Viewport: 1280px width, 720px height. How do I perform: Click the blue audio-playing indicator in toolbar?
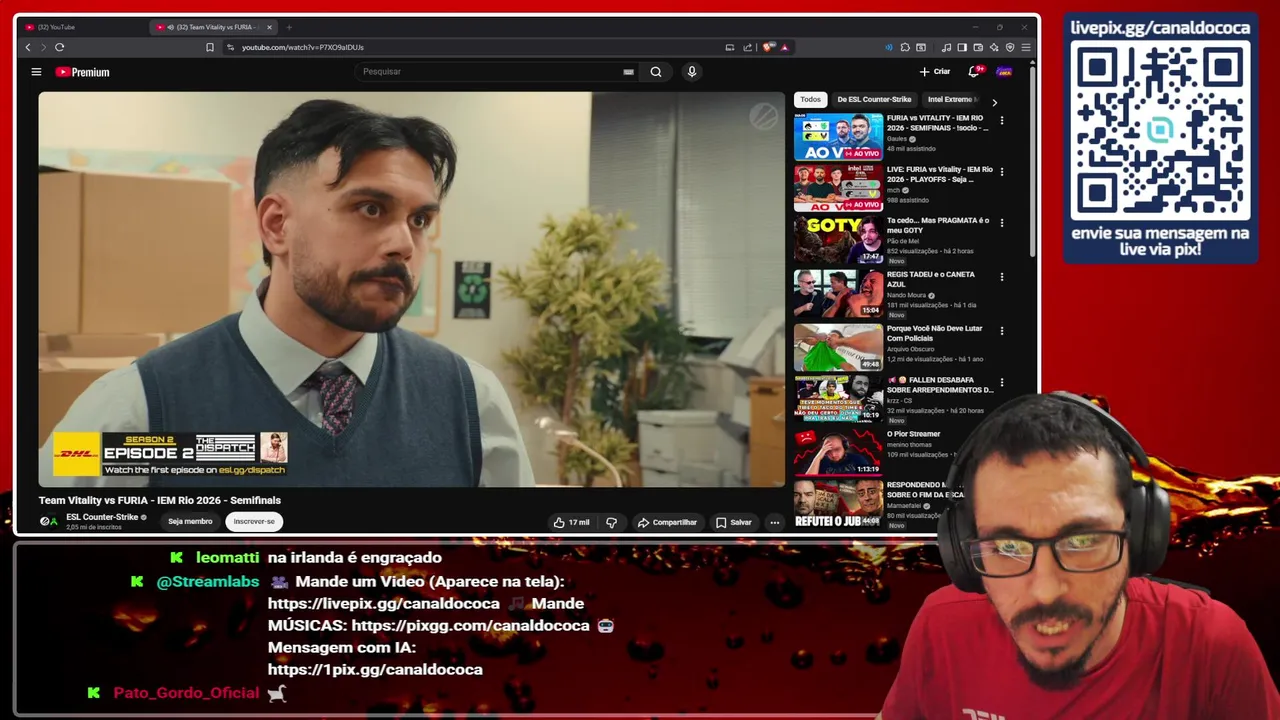click(x=889, y=47)
